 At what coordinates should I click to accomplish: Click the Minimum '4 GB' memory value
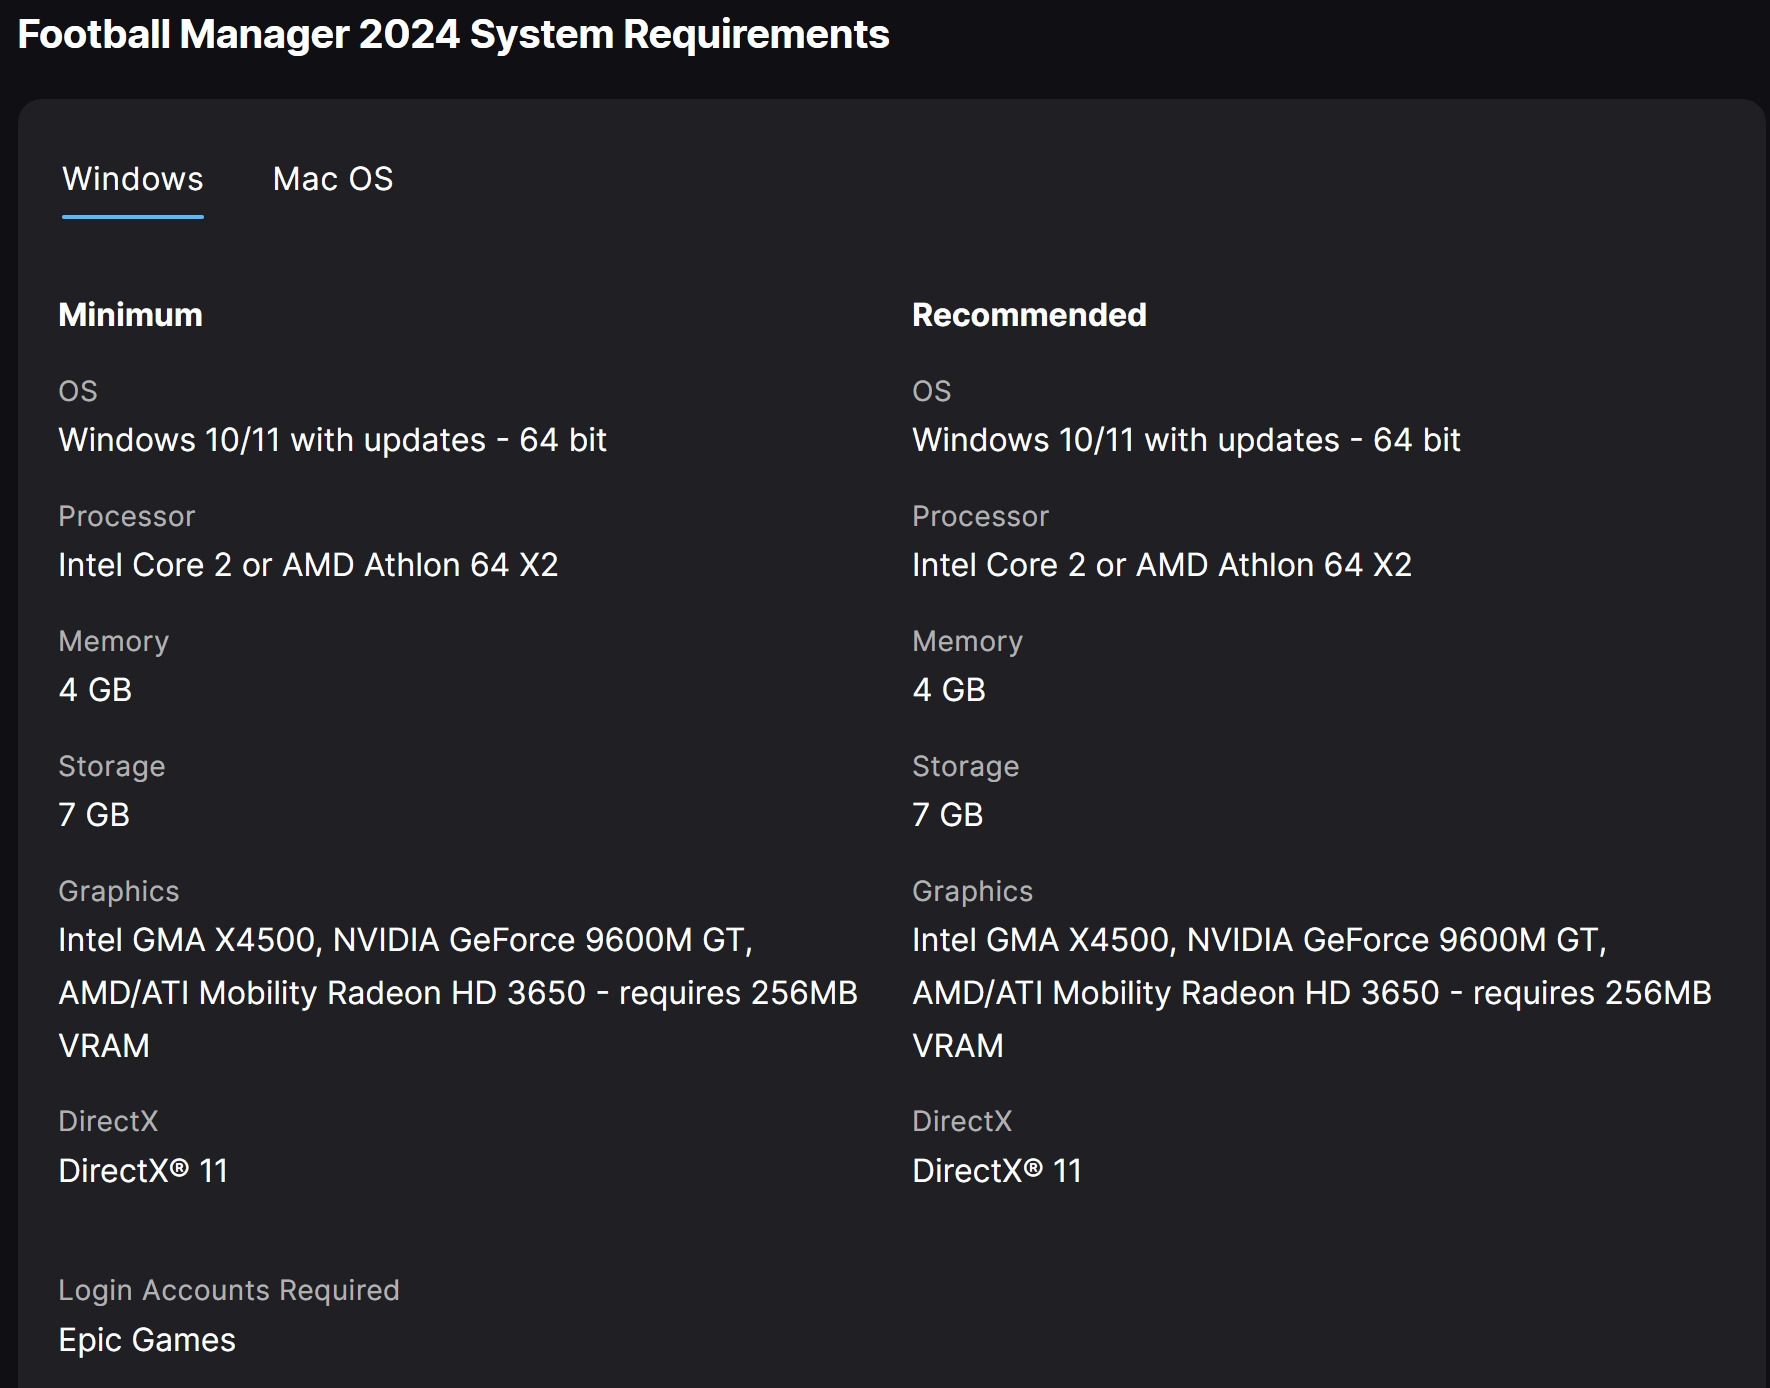[95, 690]
